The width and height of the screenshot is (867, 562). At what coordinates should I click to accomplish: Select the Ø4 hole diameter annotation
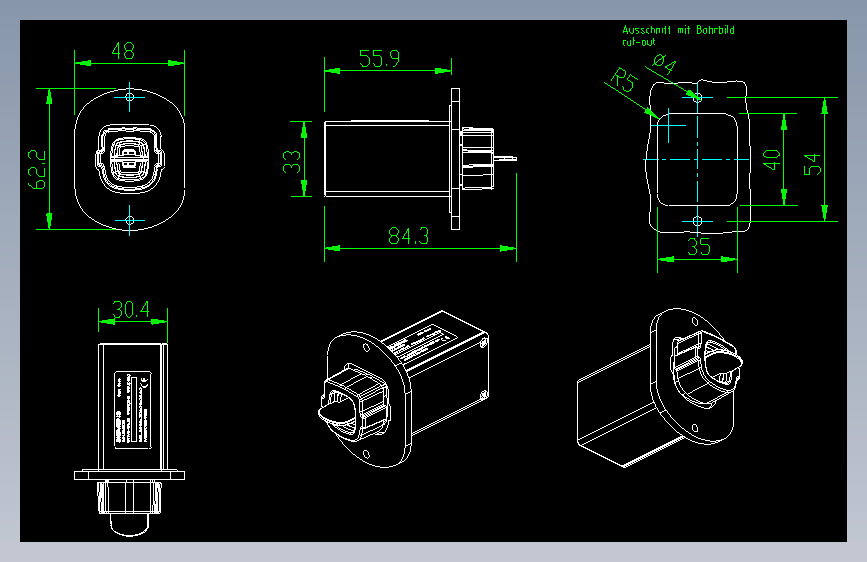point(664,64)
